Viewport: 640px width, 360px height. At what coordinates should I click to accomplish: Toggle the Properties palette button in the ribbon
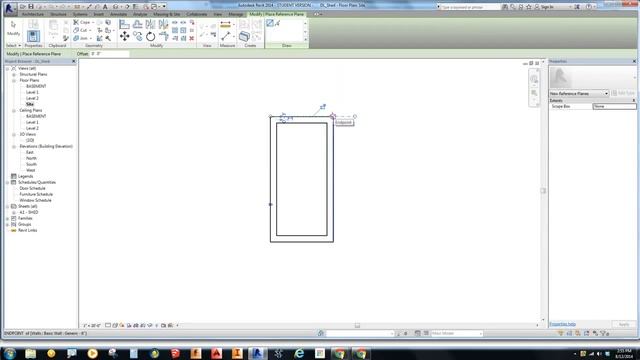click(x=33, y=36)
